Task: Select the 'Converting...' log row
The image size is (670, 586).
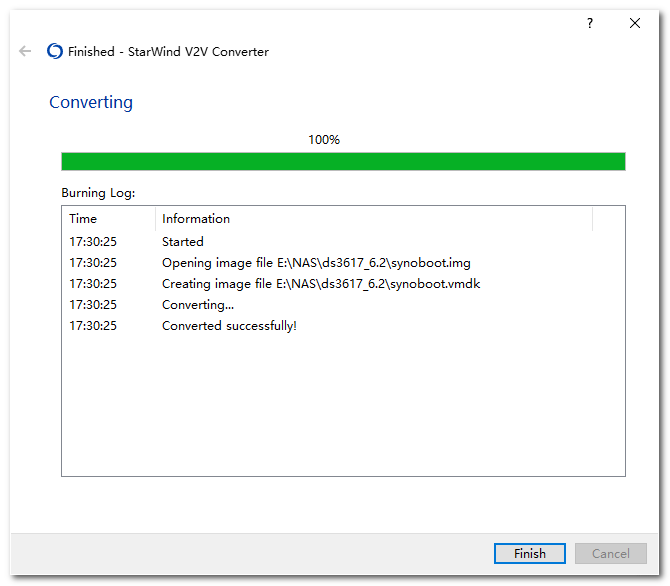Action: pos(343,304)
